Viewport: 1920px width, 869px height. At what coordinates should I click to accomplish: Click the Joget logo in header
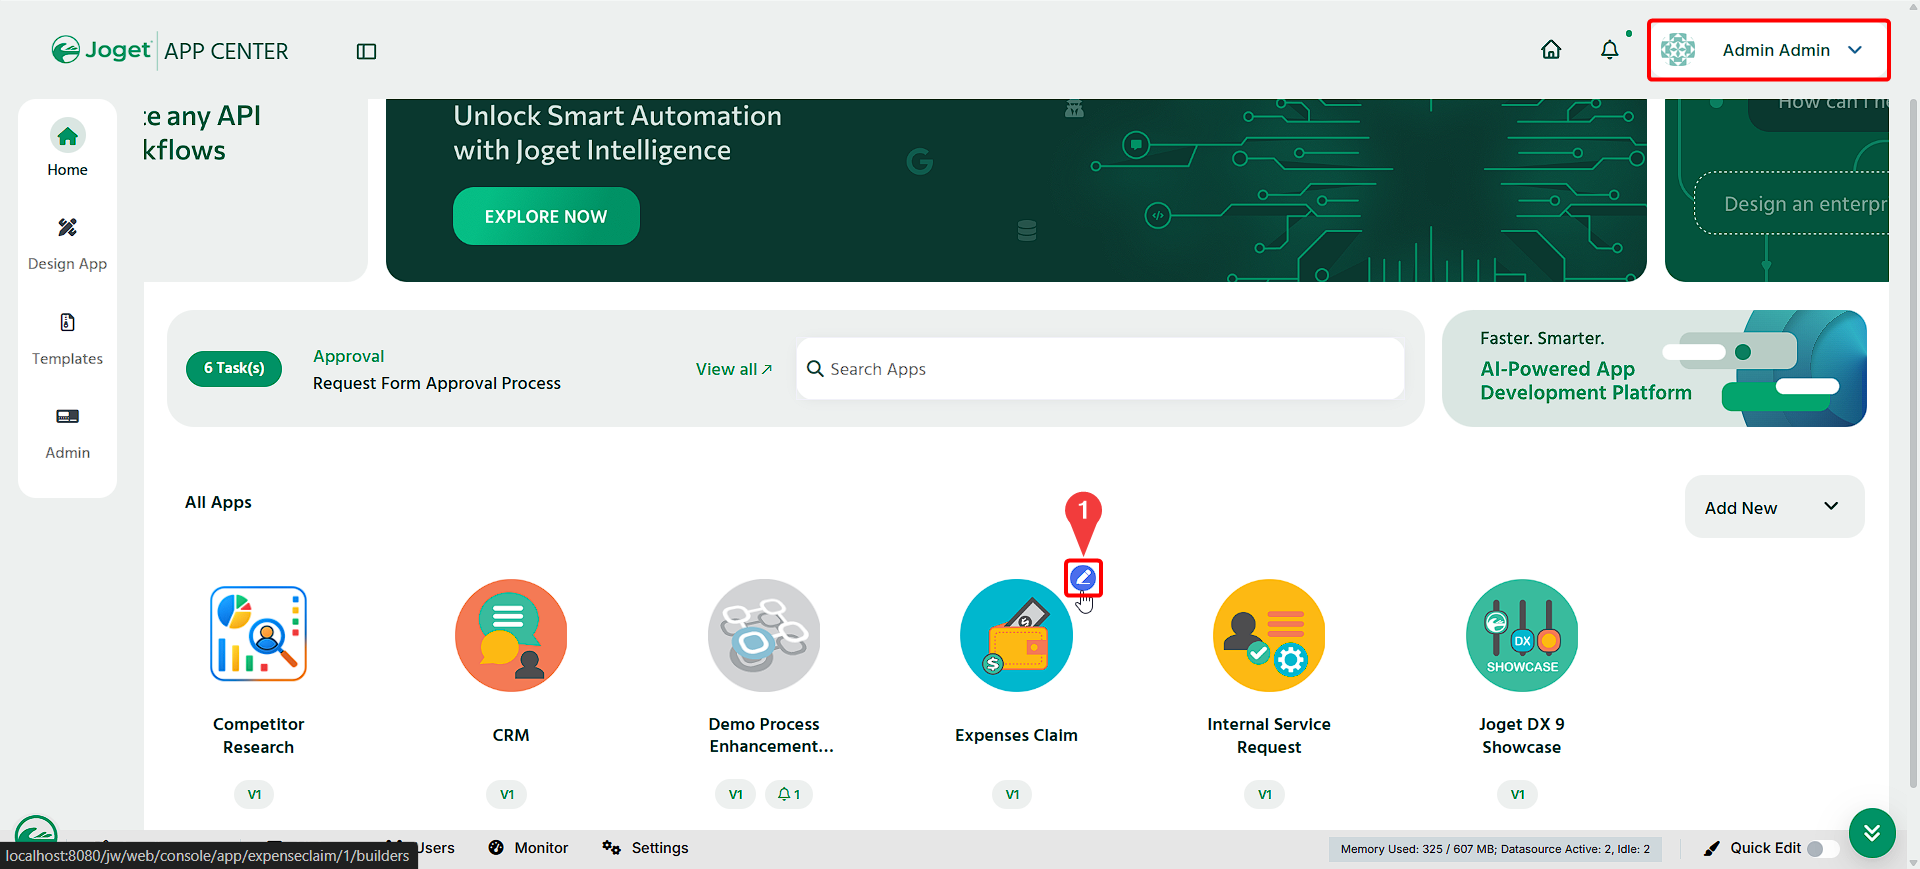point(101,50)
